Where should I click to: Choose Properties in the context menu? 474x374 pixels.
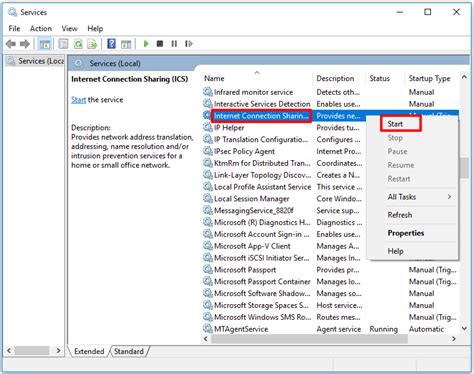[406, 233]
